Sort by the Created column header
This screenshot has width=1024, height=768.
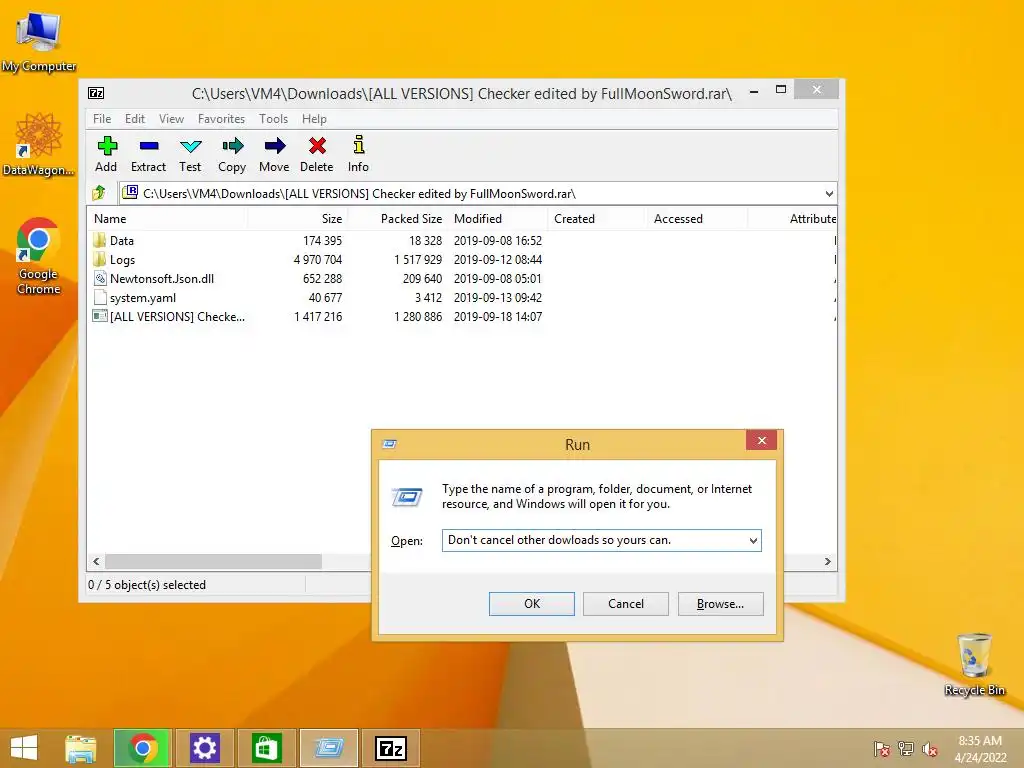(598, 219)
